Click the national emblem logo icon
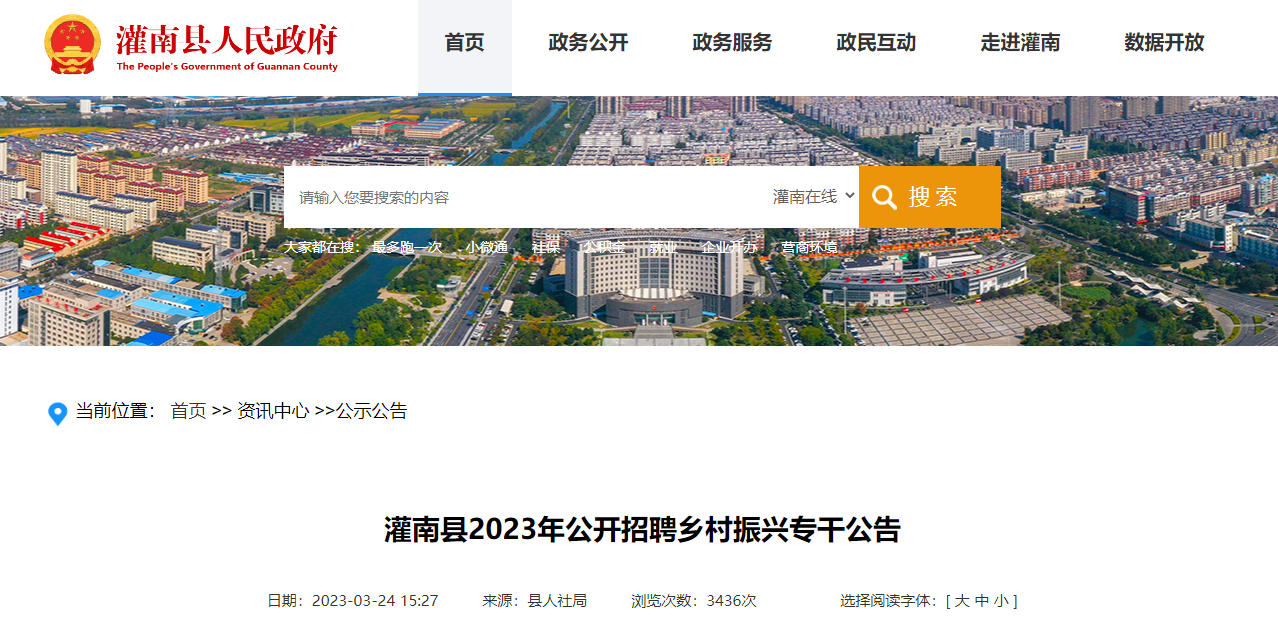Image resolution: width=1278 pixels, height=622 pixels. pos(72,44)
